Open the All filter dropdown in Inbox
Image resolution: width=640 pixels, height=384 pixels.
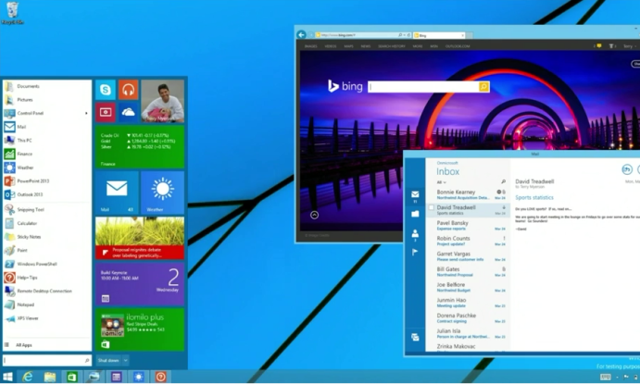point(441,182)
